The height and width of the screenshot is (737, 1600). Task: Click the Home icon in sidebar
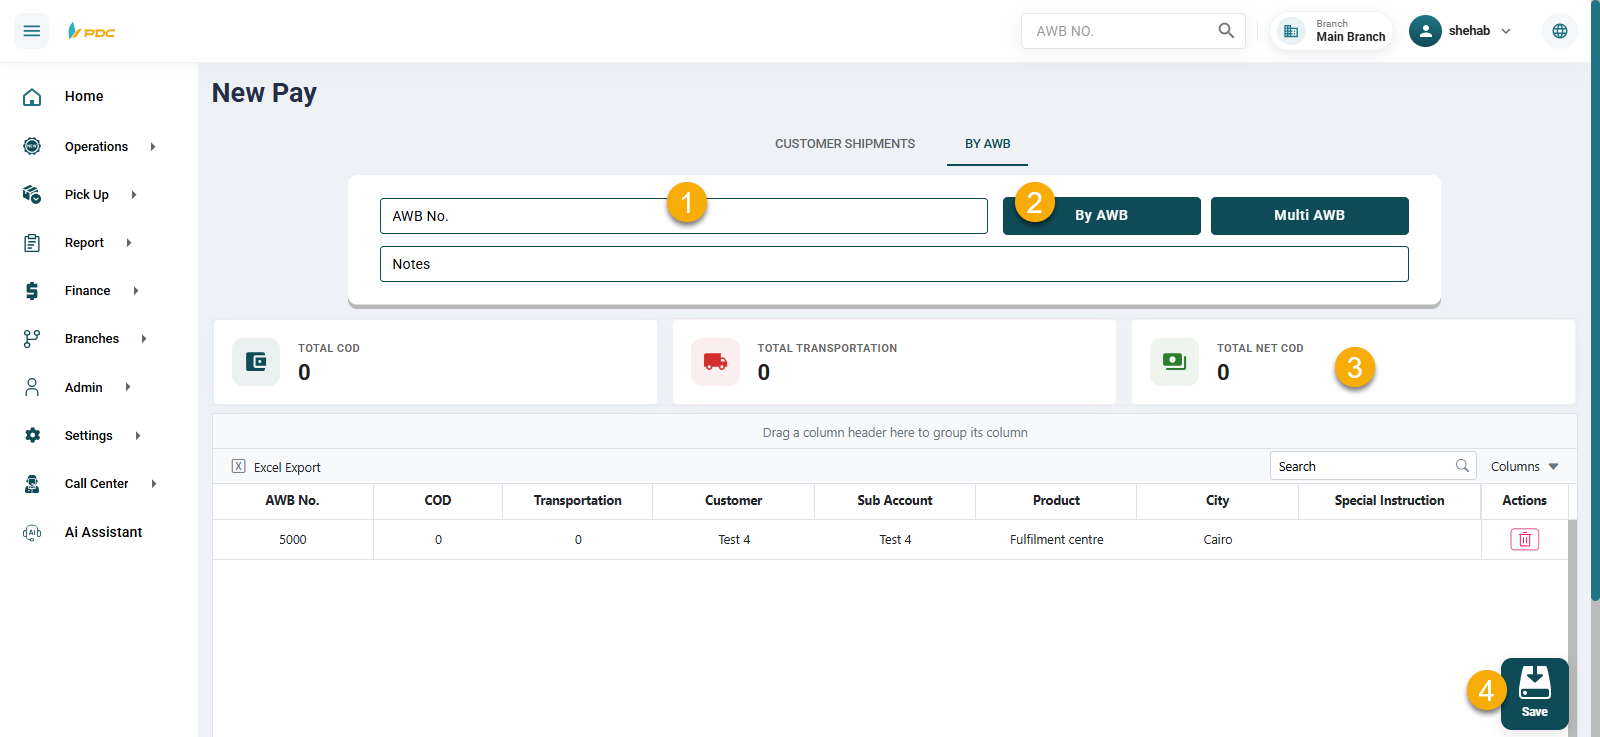[x=32, y=97]
